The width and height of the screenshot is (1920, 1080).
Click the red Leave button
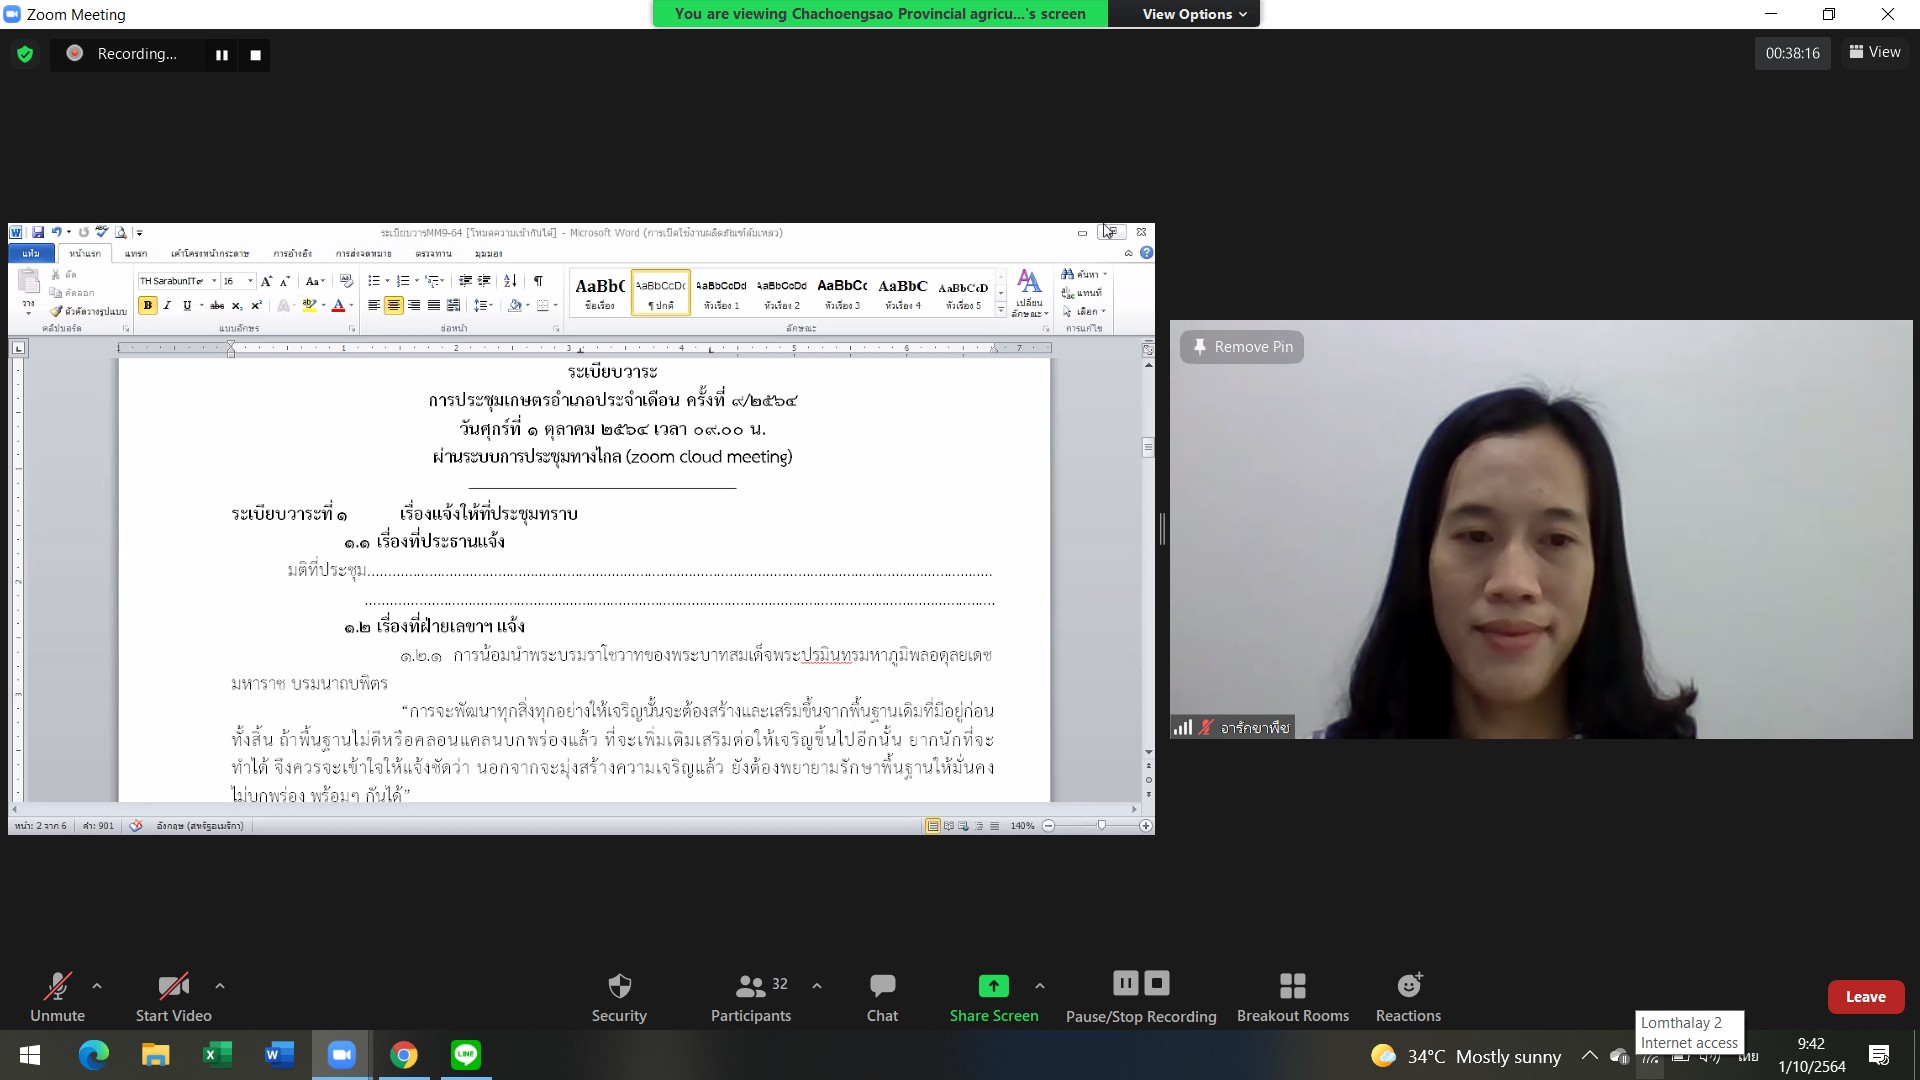tap(1865, 997)
